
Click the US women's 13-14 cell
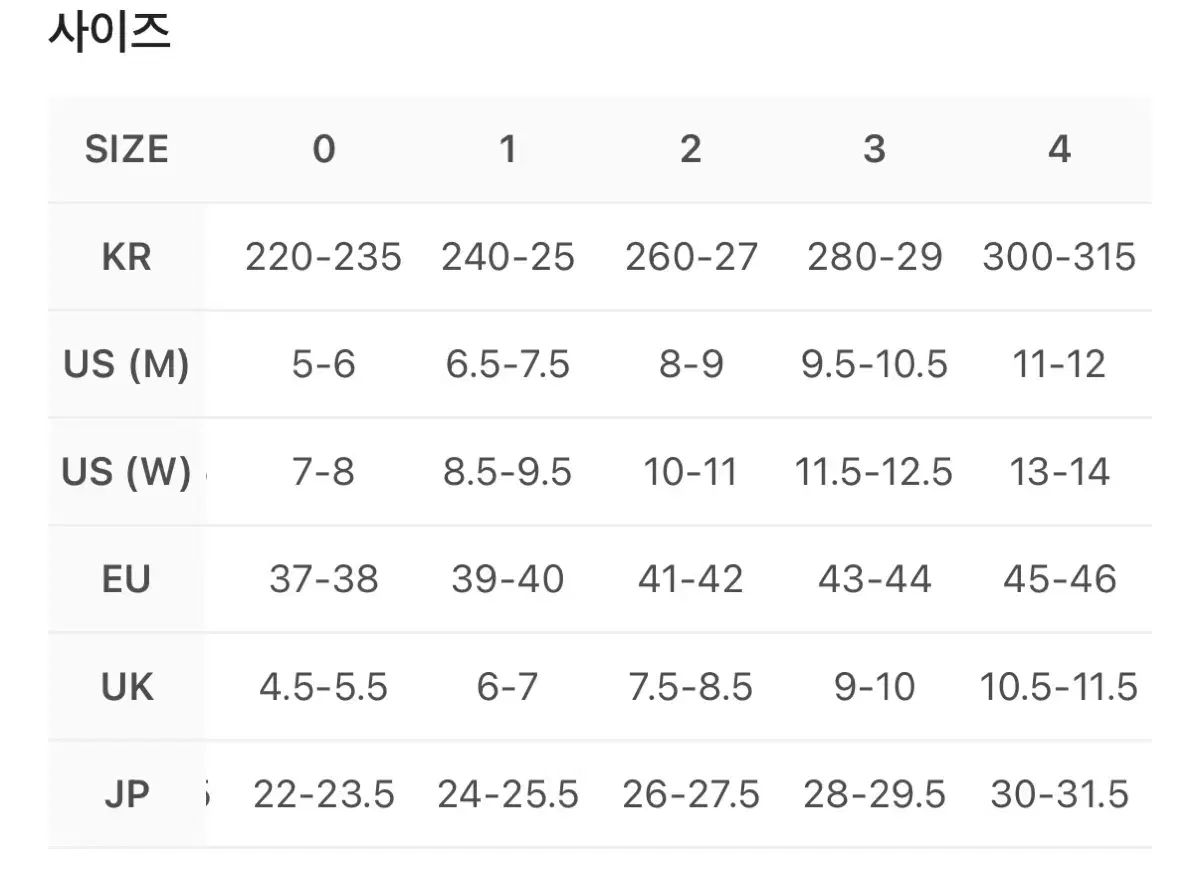coord(1059,472)
